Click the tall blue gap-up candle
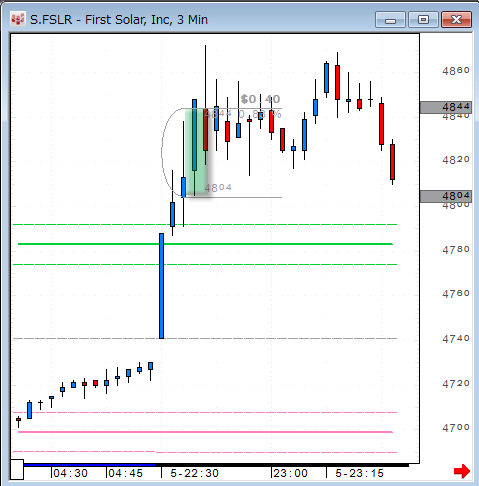Viewport: 479px width, 486px height. pyautogui.click(x=161, y=286)
